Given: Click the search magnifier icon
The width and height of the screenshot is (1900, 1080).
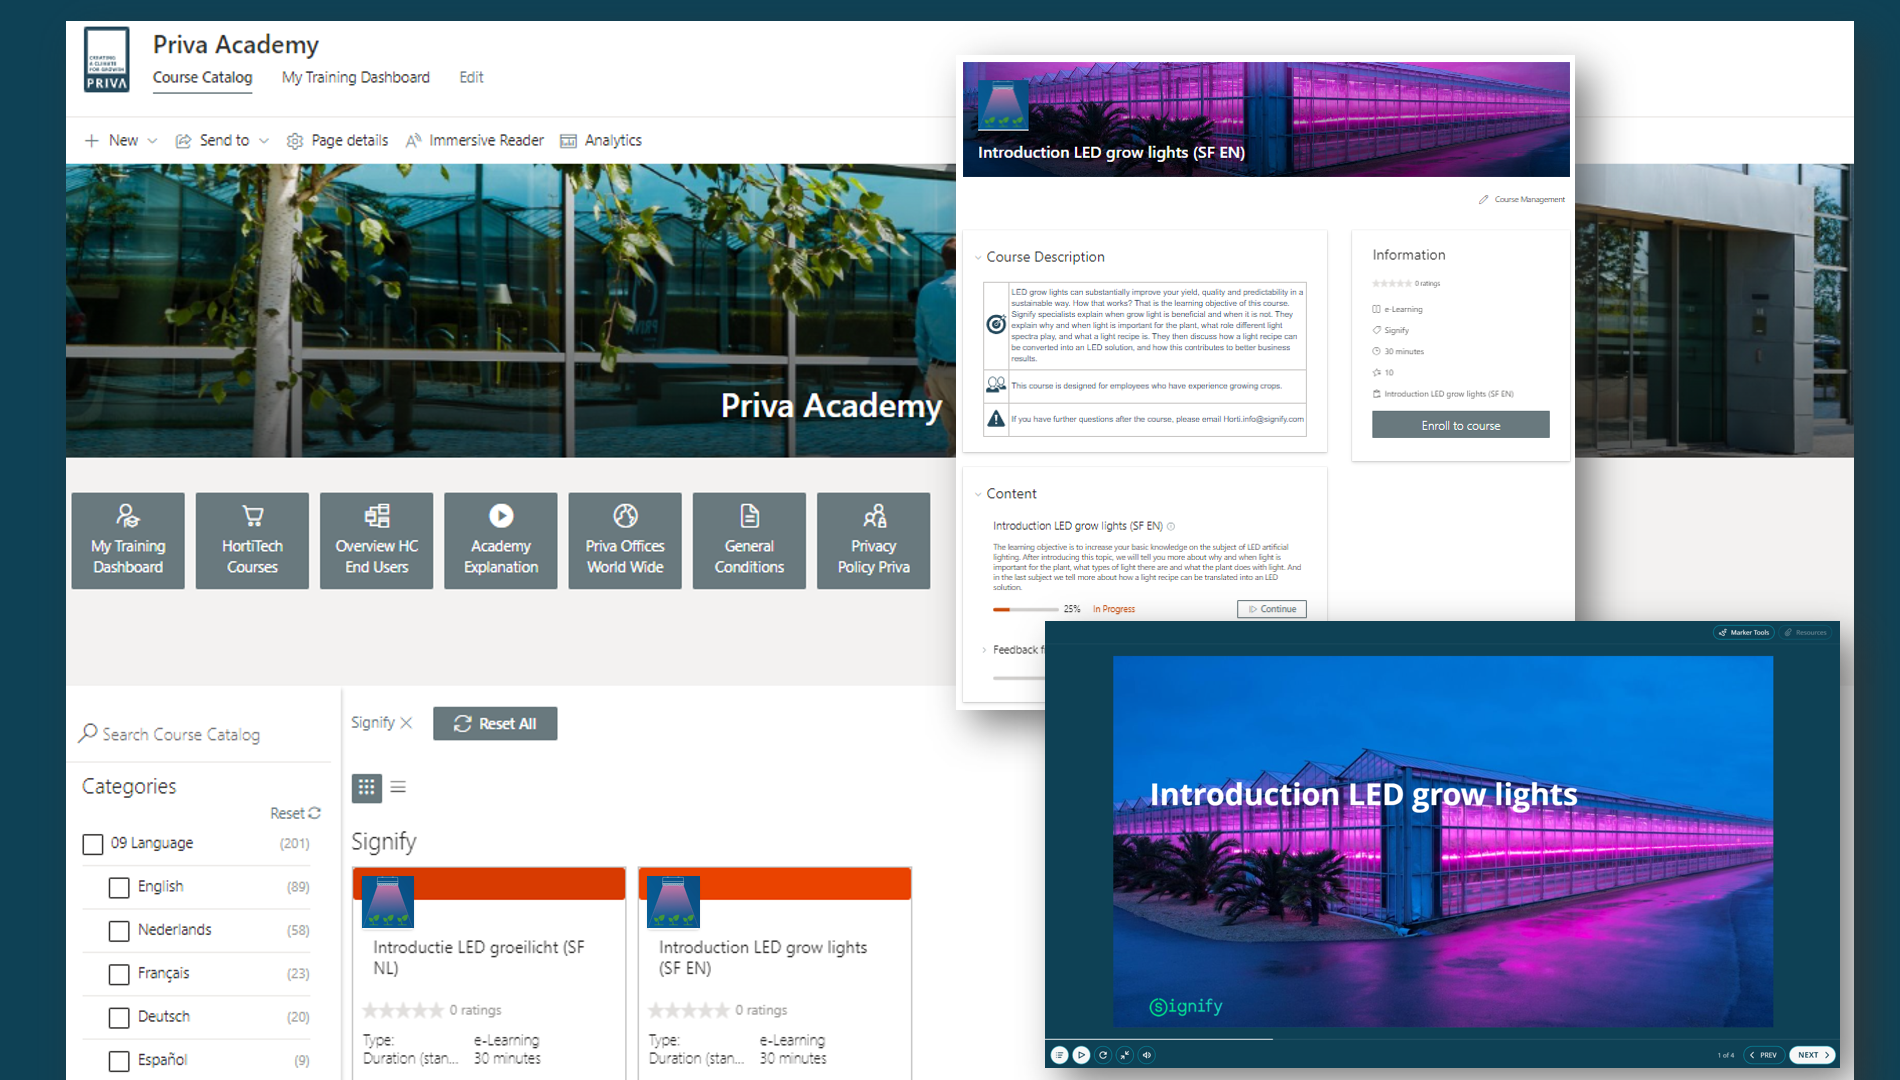Looking at the screenshot, I should point(88,733).
